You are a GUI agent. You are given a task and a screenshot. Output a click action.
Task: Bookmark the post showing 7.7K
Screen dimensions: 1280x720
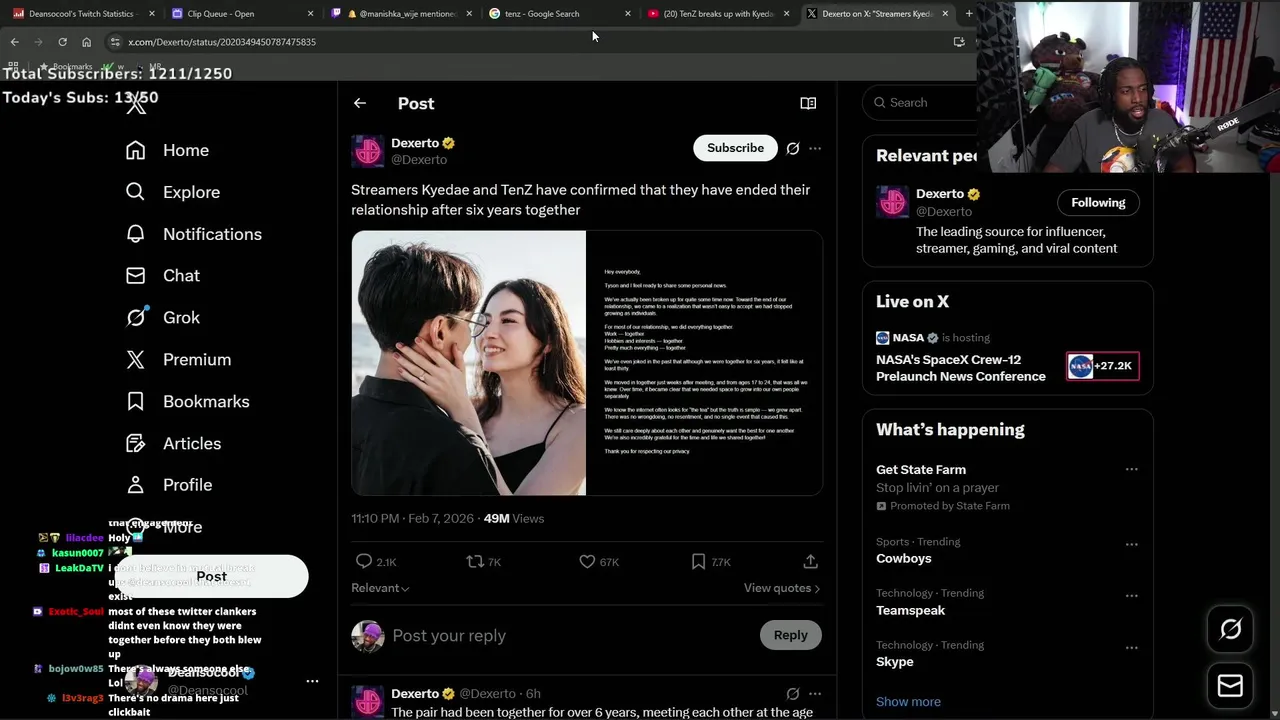[x=698, y=562]
